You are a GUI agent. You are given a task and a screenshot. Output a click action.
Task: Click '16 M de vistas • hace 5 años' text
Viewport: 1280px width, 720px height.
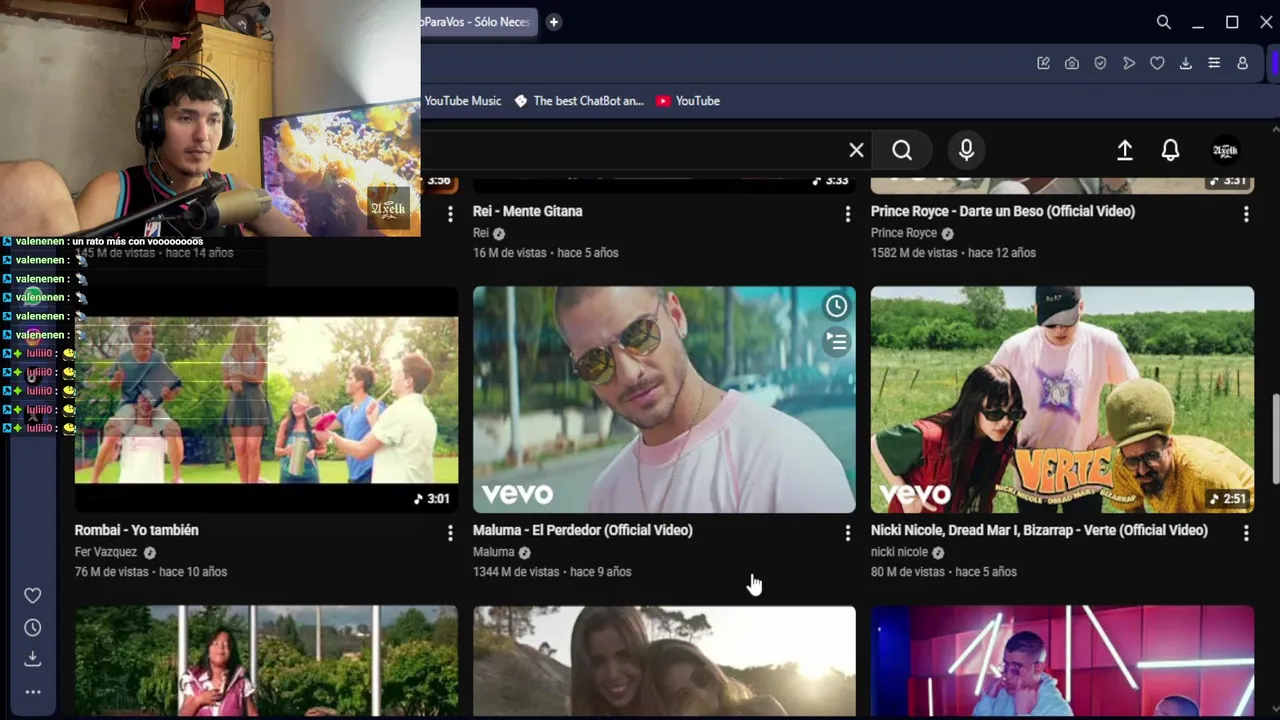point(546,253)
